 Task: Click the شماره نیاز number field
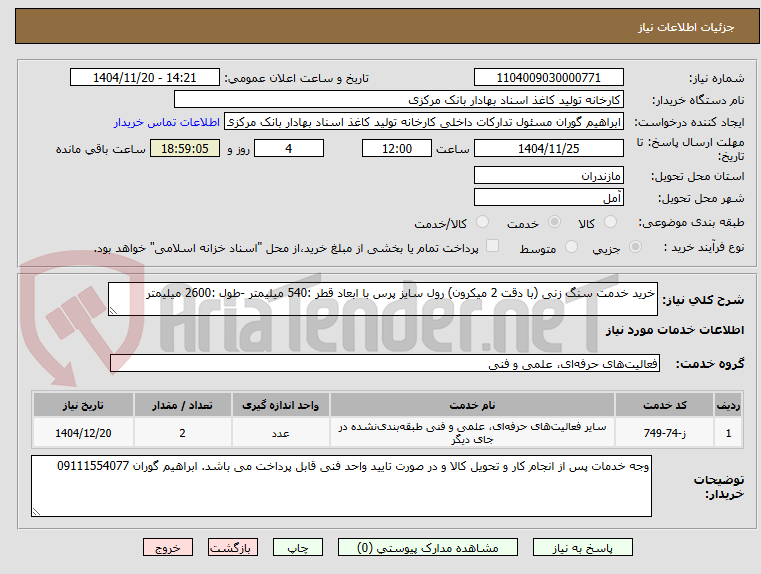coord(548,78)
